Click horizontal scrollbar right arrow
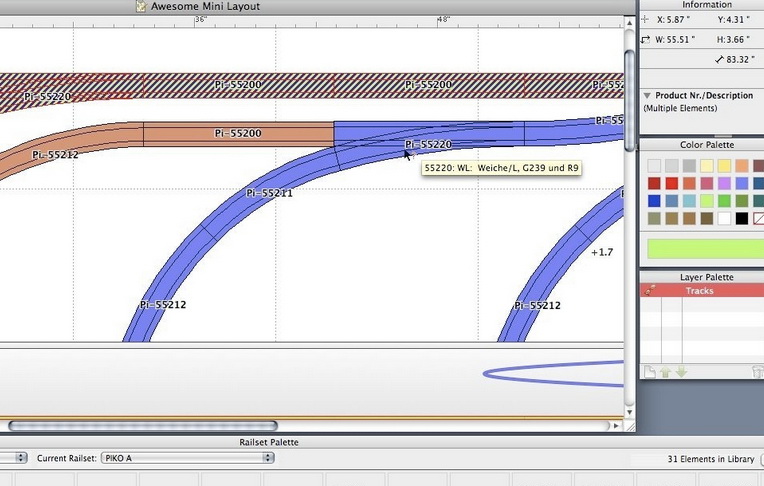The width and height of the screenshot is (764, 486). pyautogui.click(x=614, y=426)
